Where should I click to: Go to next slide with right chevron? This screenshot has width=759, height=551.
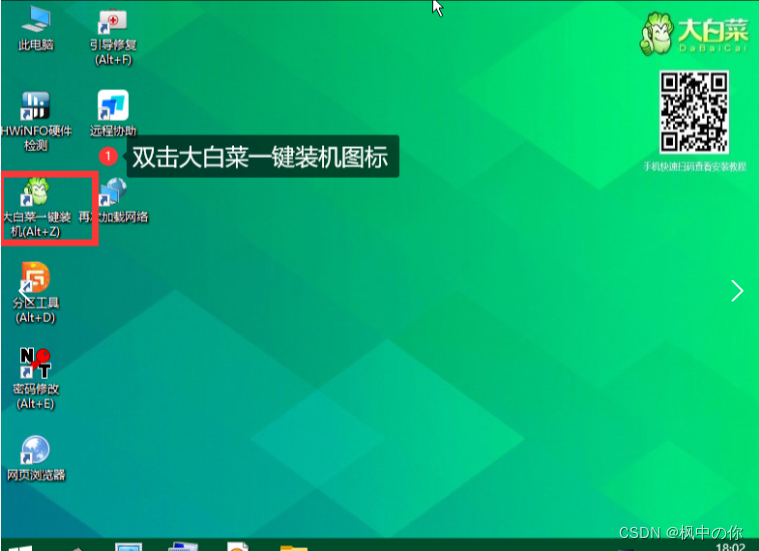(737, 291)
